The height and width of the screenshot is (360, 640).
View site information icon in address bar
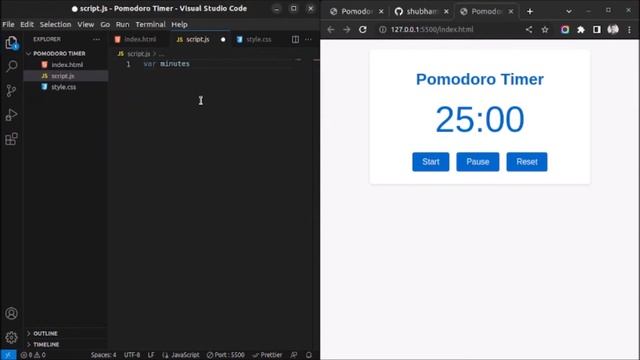pyautogui.click(x=382, y=29)
